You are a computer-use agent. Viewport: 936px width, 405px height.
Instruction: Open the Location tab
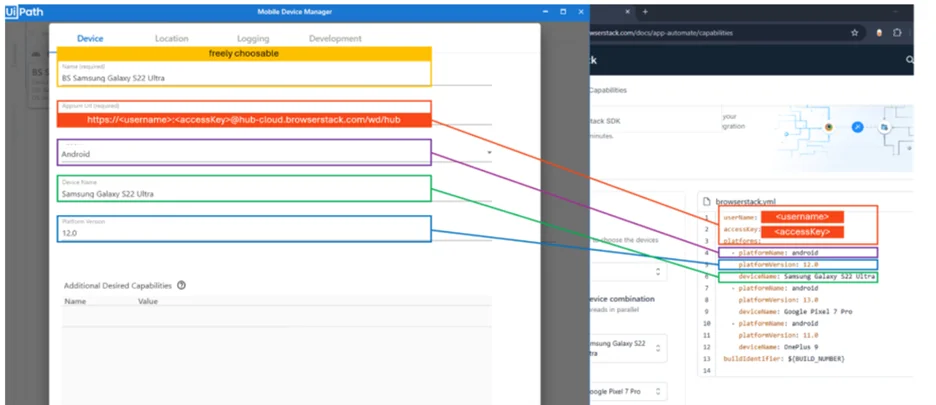171,38
